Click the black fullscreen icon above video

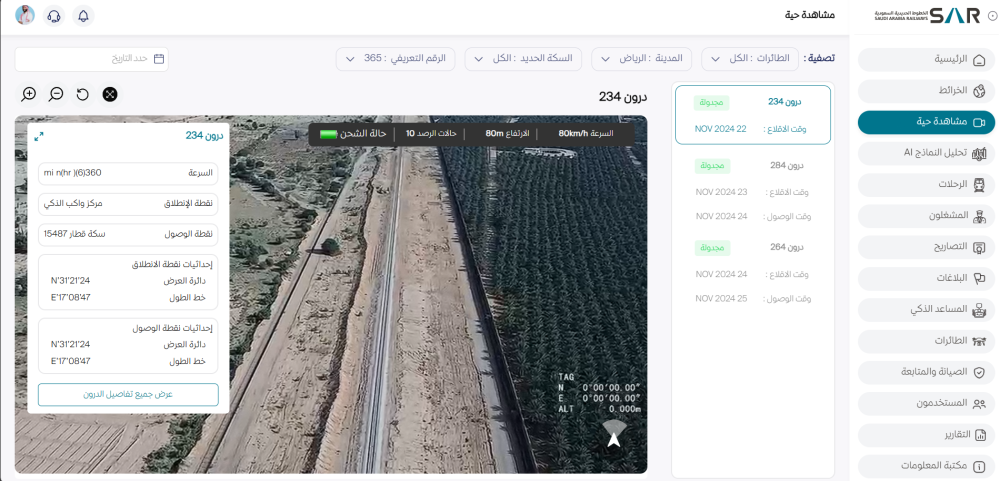110,94
